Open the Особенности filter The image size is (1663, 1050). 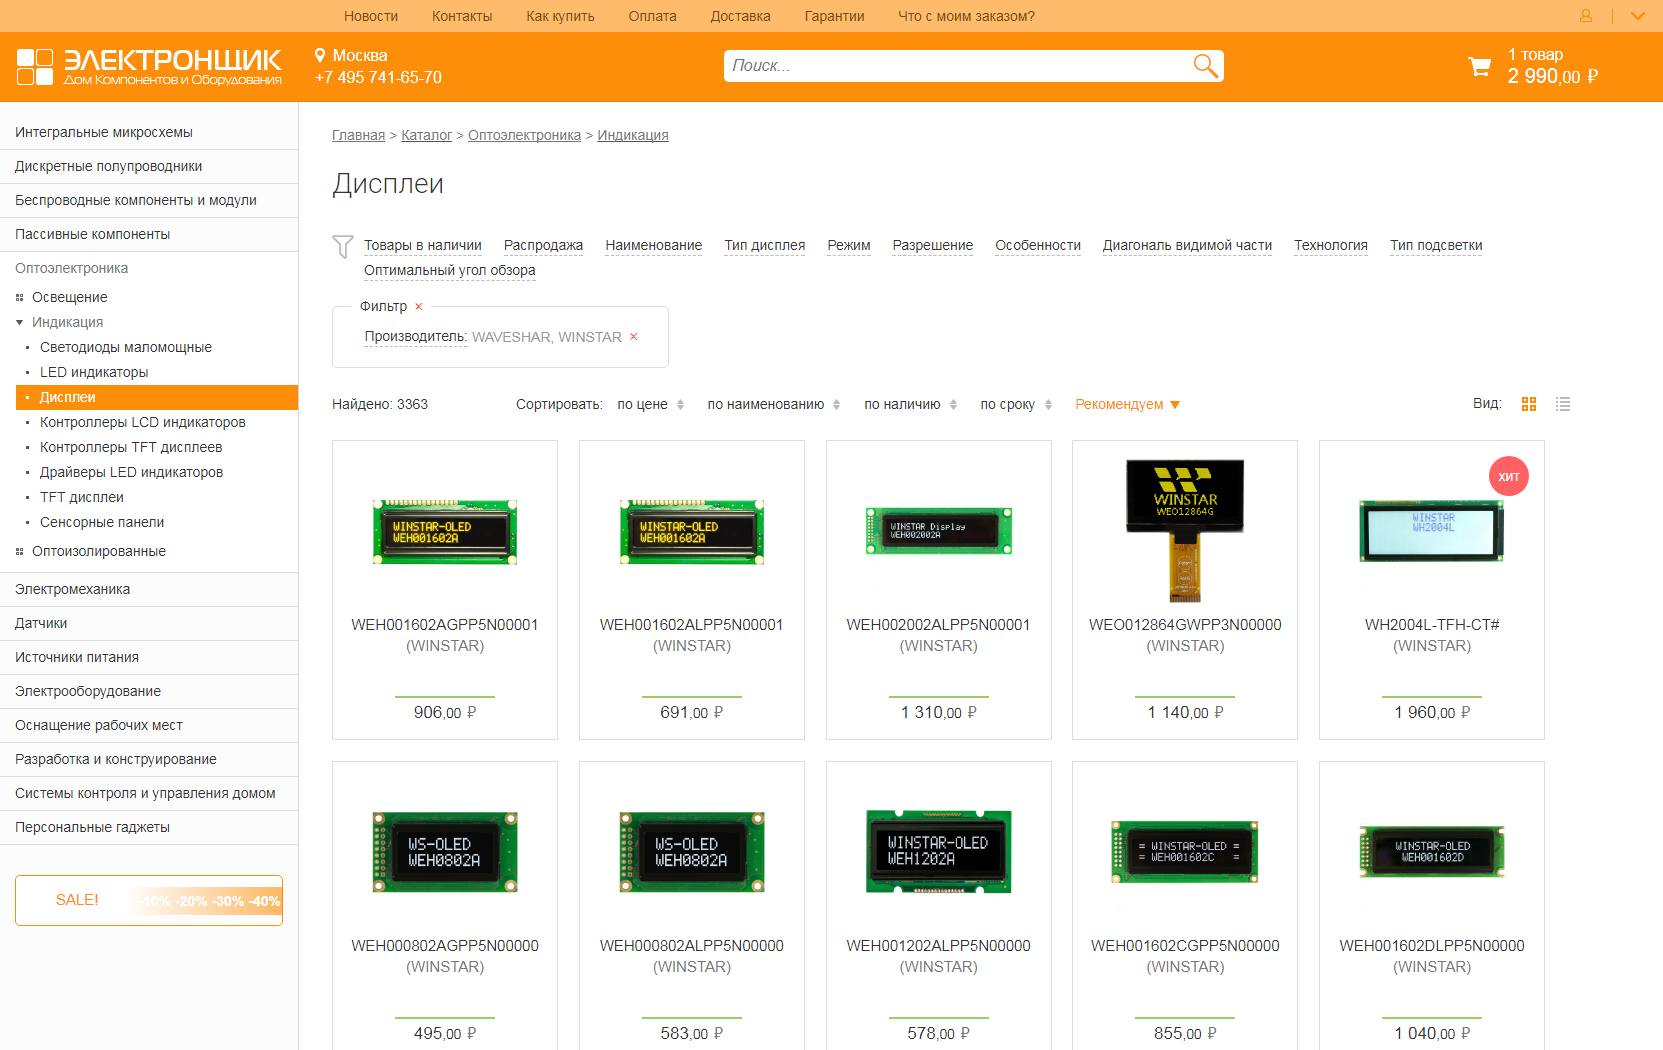1038,245
